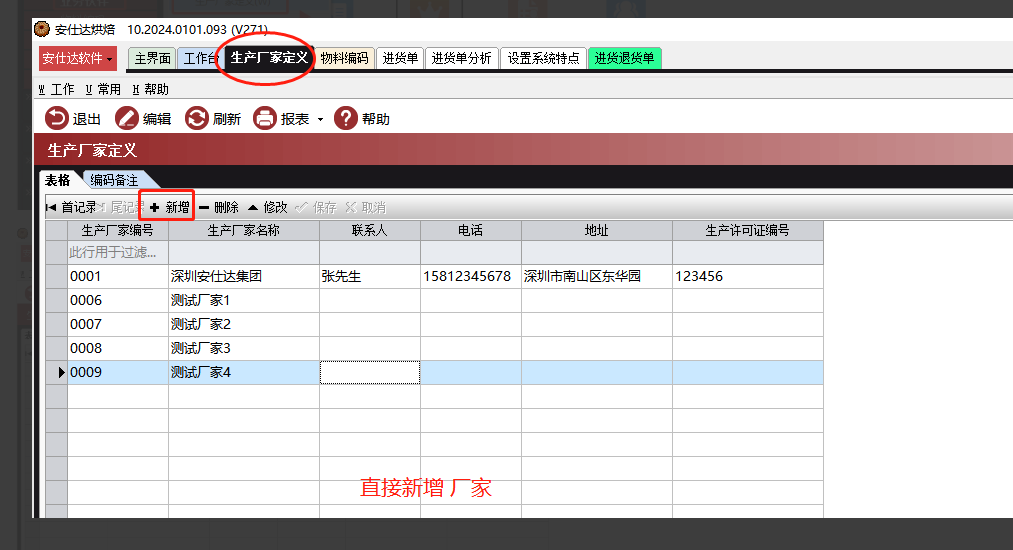Select the 0008 row code cell

[118, 348]
